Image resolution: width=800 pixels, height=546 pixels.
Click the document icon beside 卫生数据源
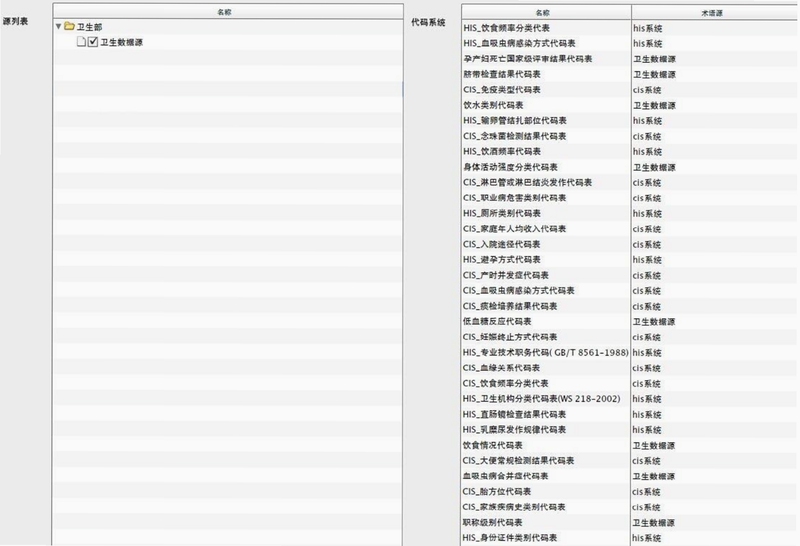[x=81, y=42]
